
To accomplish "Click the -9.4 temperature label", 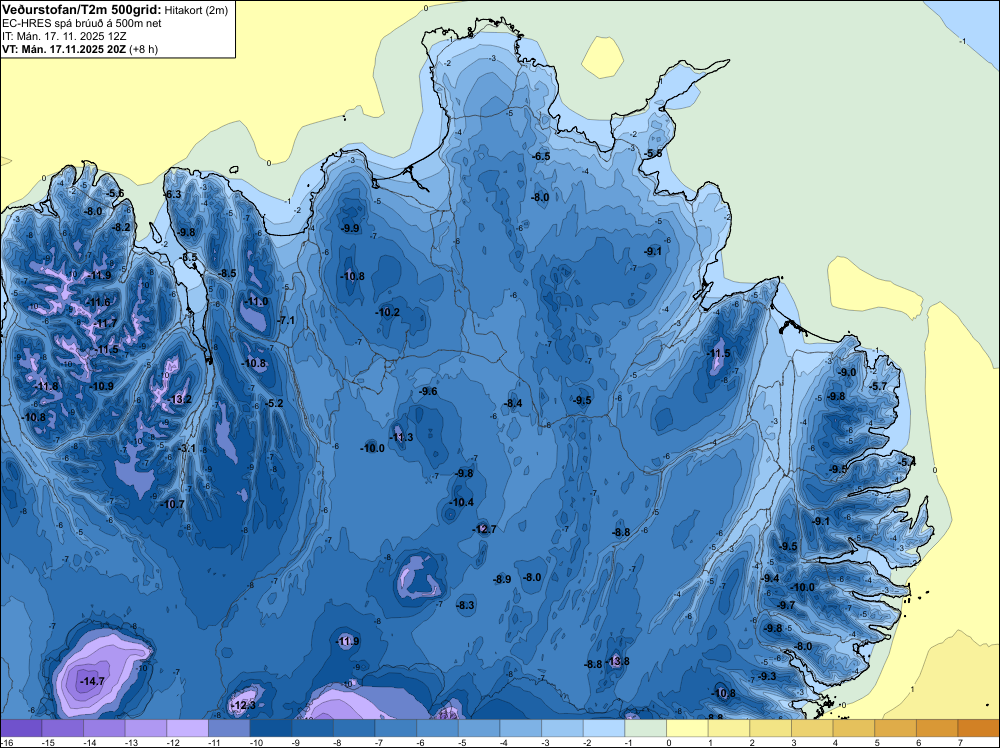I will point(771,578).
